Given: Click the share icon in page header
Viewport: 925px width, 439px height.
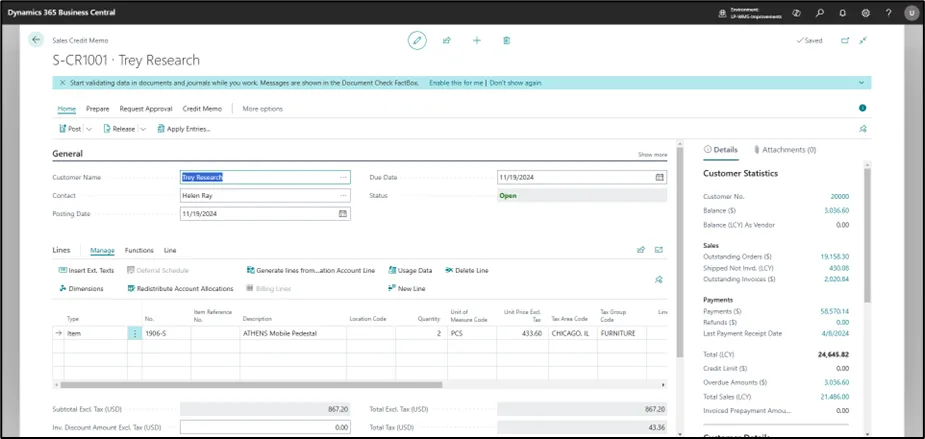Looking at the screenshot, I should point(447,40).
